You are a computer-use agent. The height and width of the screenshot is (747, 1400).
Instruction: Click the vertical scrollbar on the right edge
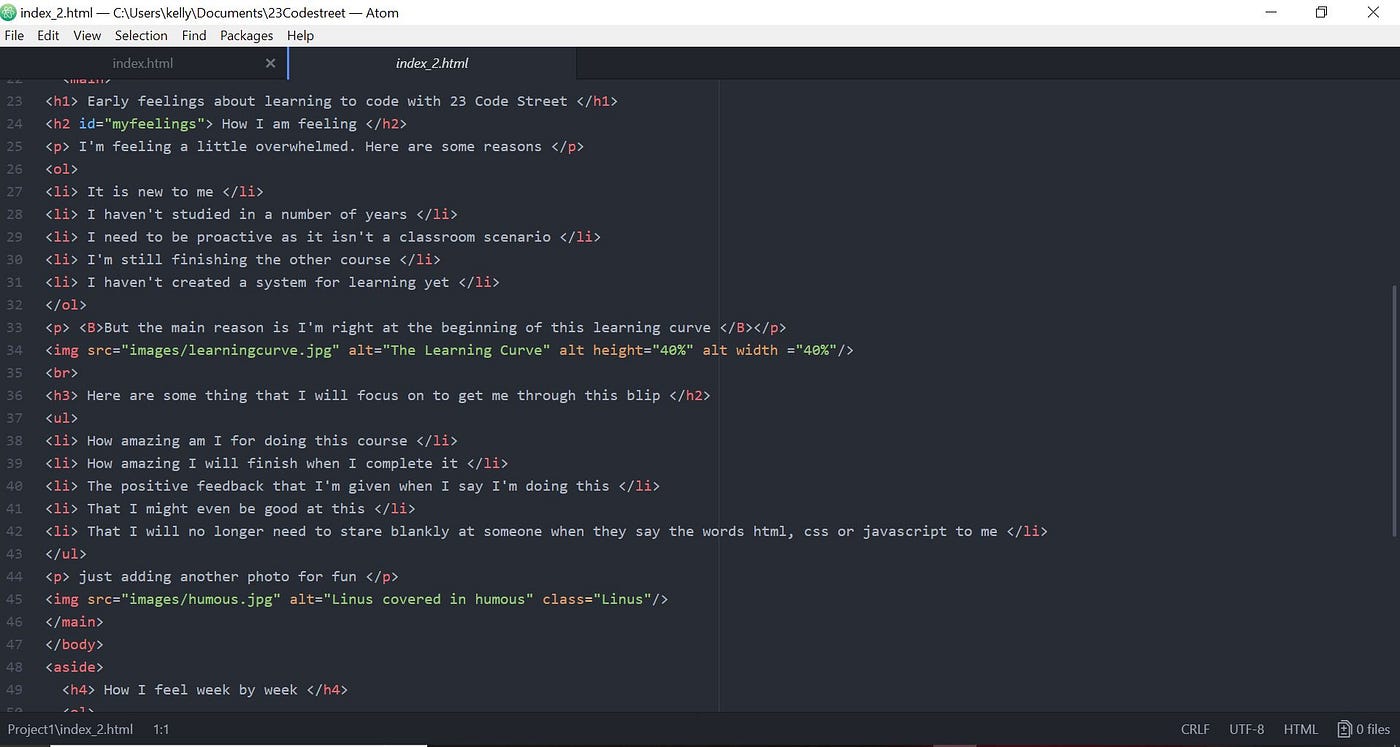tap(1395, 400)
